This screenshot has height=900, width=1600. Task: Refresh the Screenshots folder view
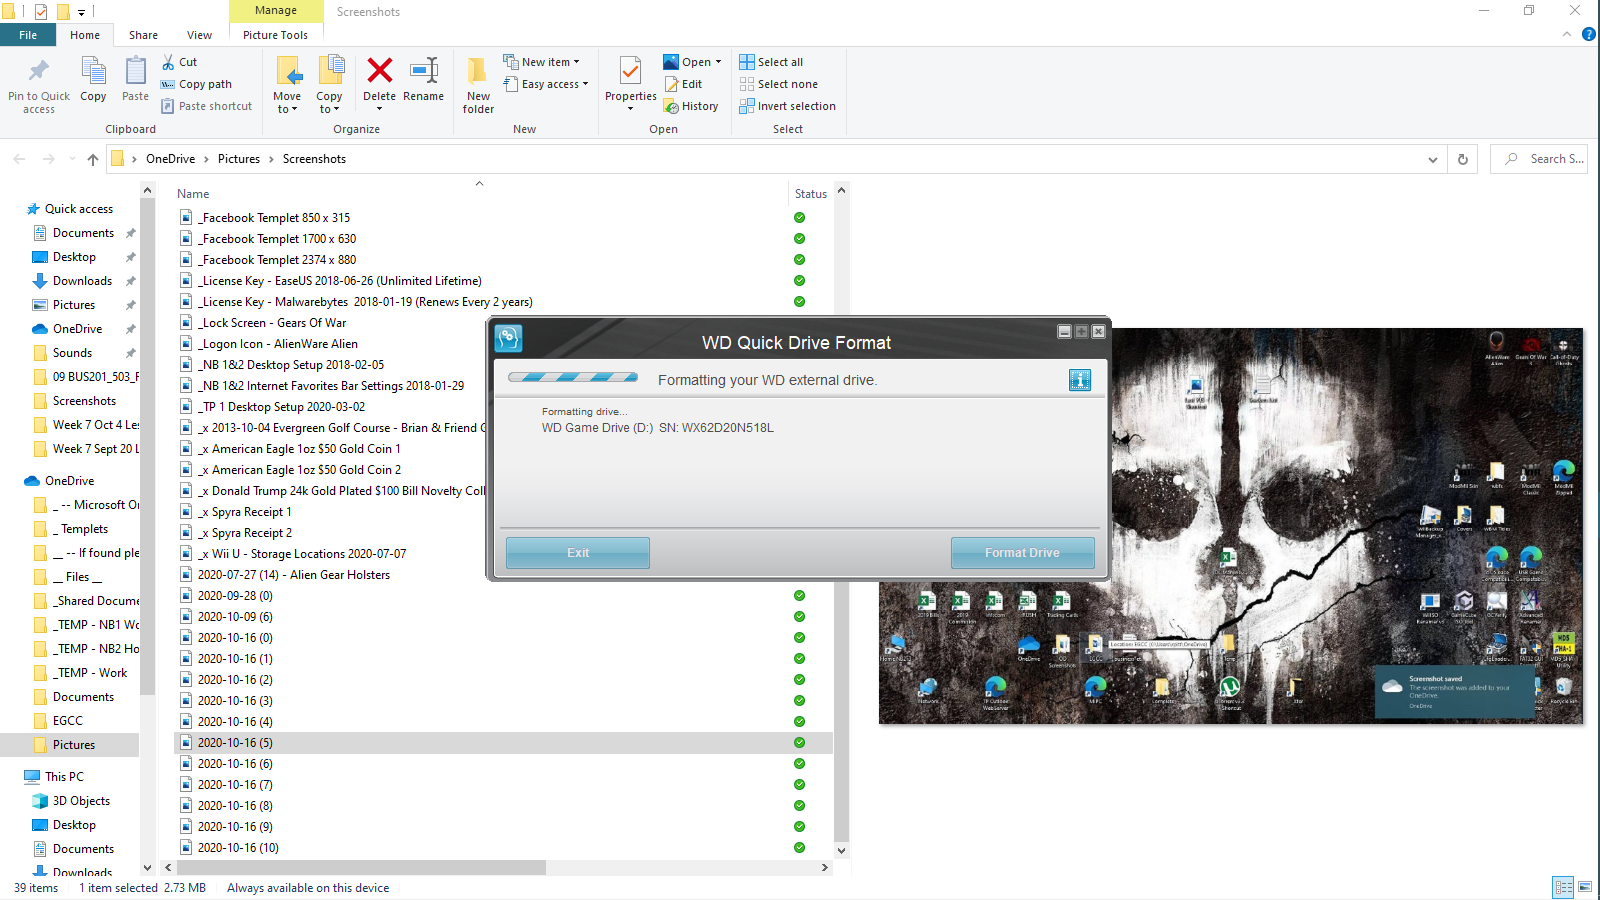(x=1463, y=159)
